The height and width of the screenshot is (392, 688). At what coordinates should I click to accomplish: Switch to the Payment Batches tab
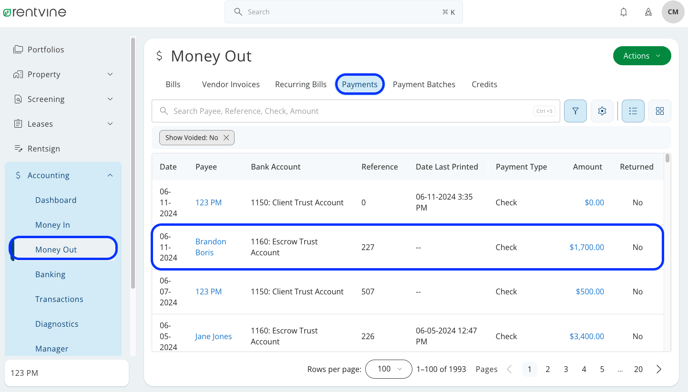click(424, 84)
